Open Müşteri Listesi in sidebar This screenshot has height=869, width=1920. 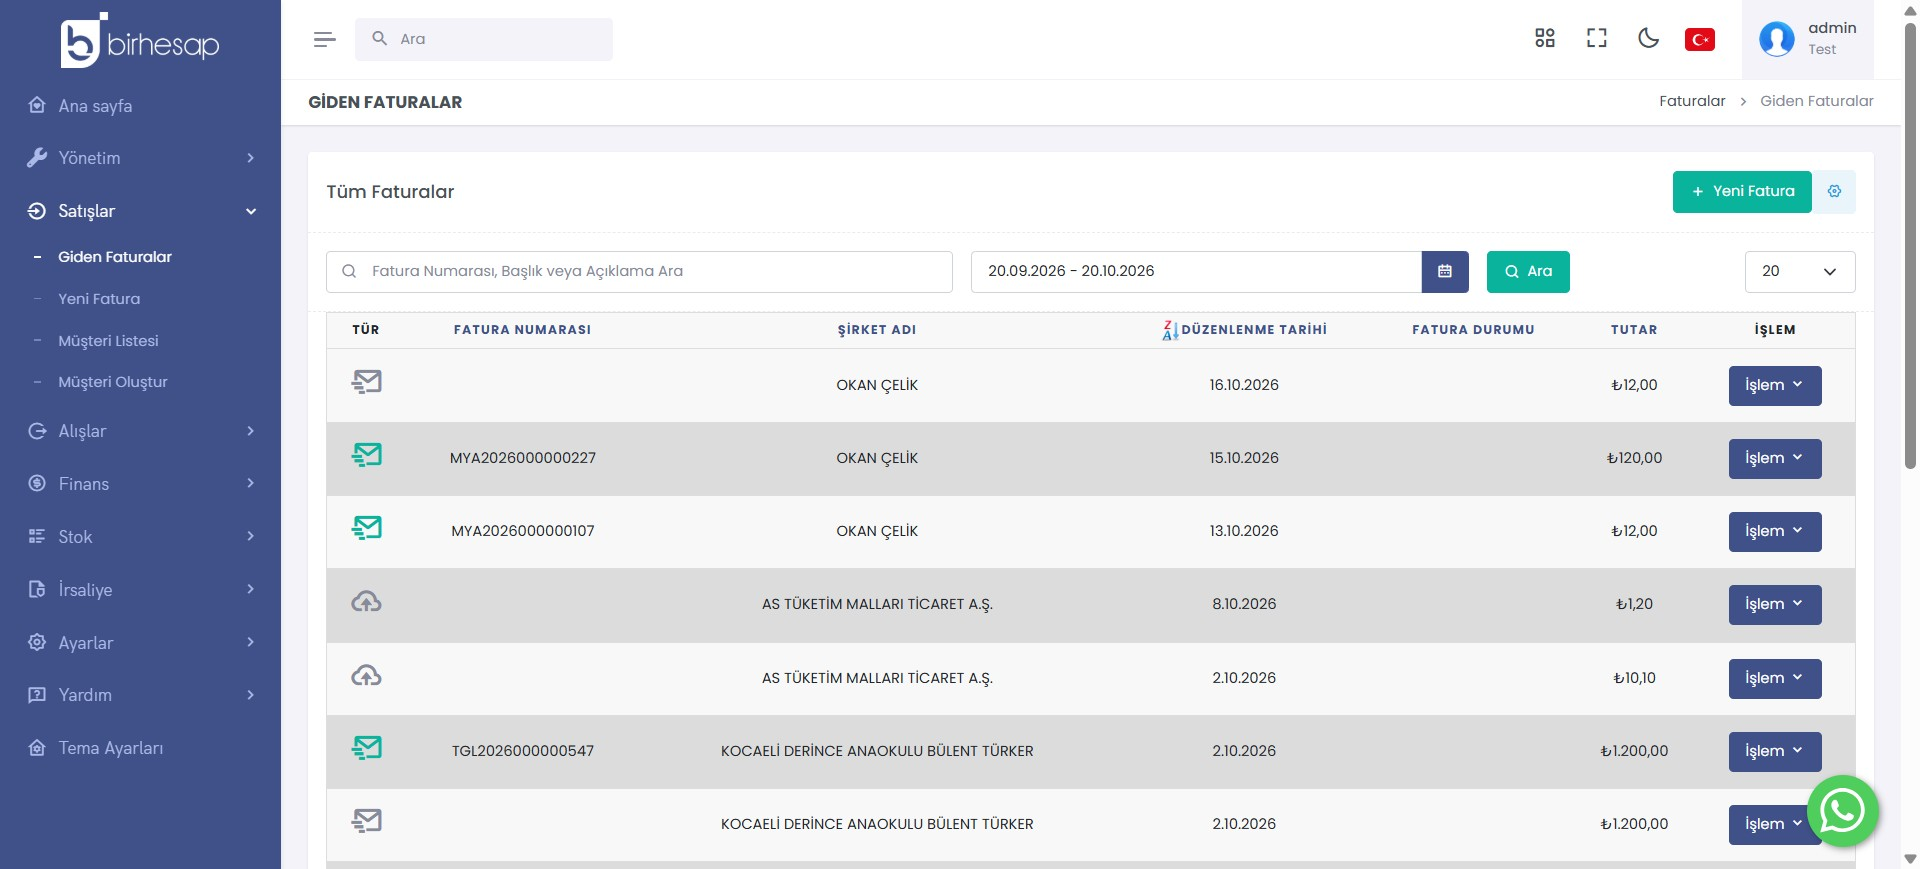click(x=108, y=341)
